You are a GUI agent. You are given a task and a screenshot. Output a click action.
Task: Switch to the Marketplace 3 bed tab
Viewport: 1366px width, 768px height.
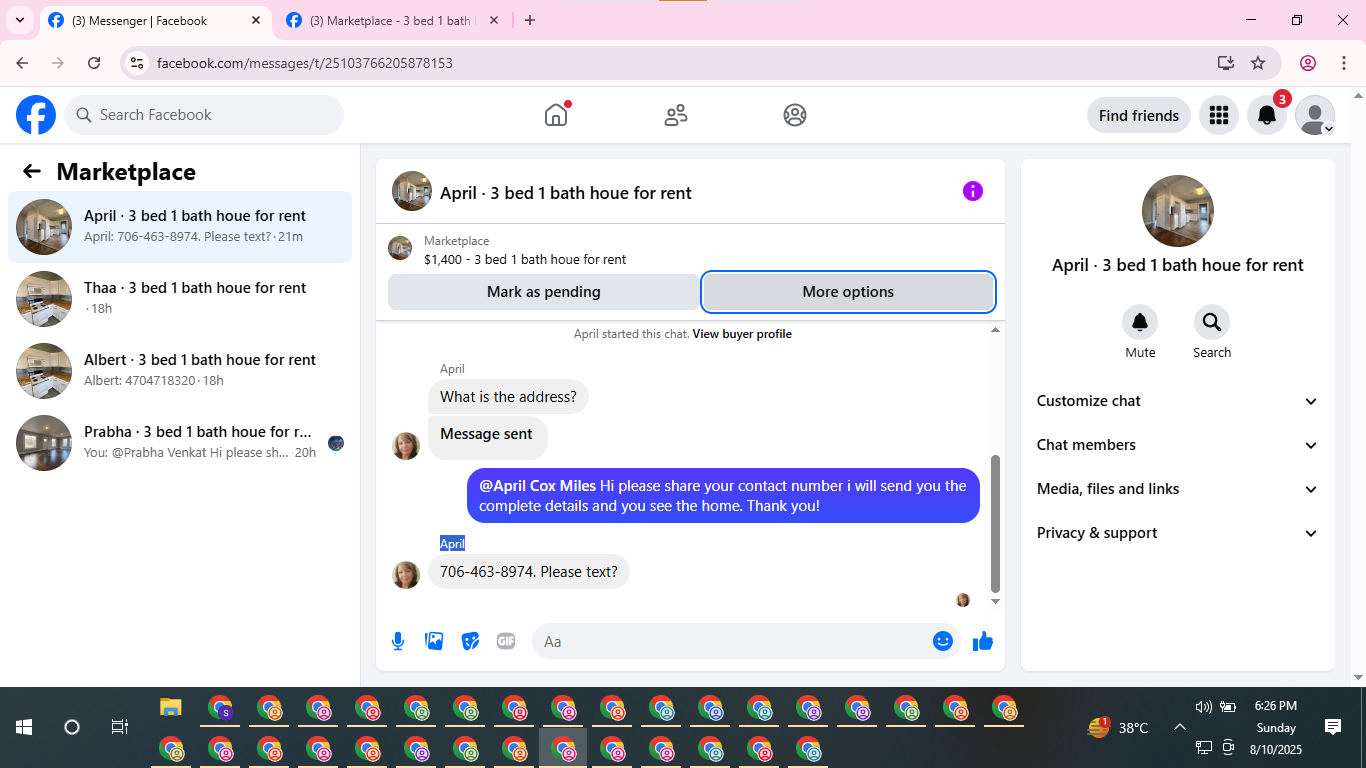[x=390, y=20]
